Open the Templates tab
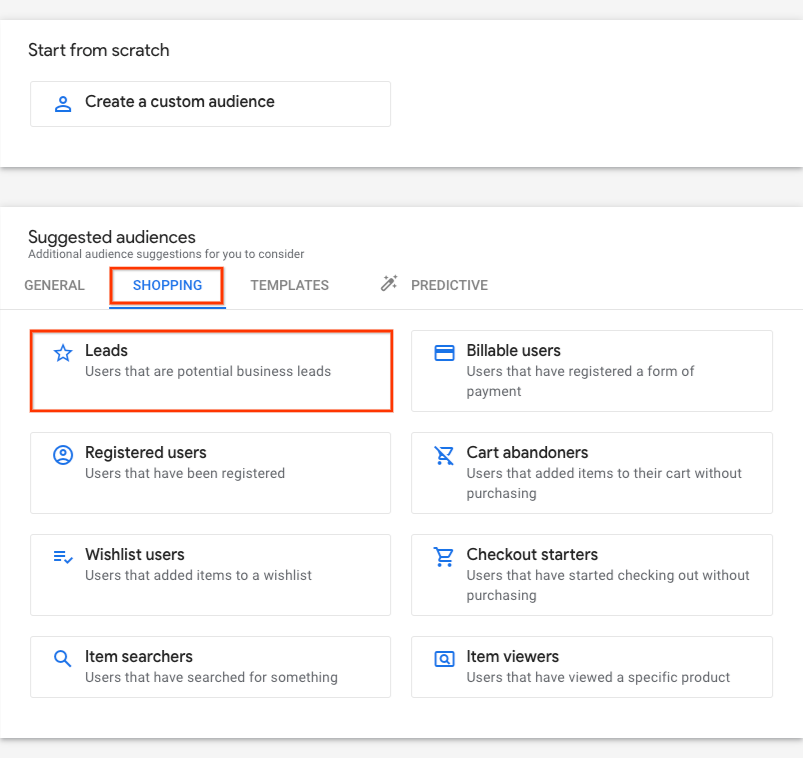This screenshot has width=803, height=758. tap(289, 285)
